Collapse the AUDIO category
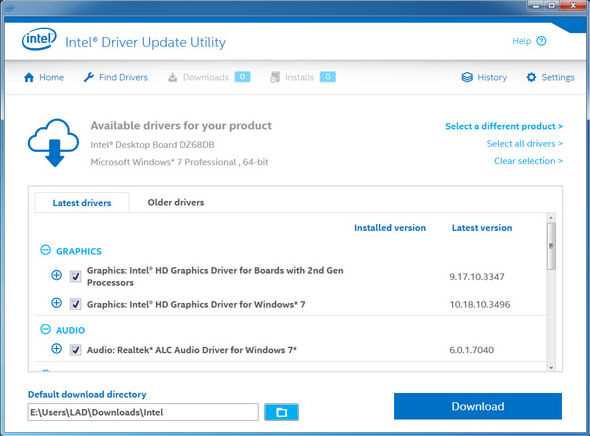This screenshot has width=590, height=436. 46,330
